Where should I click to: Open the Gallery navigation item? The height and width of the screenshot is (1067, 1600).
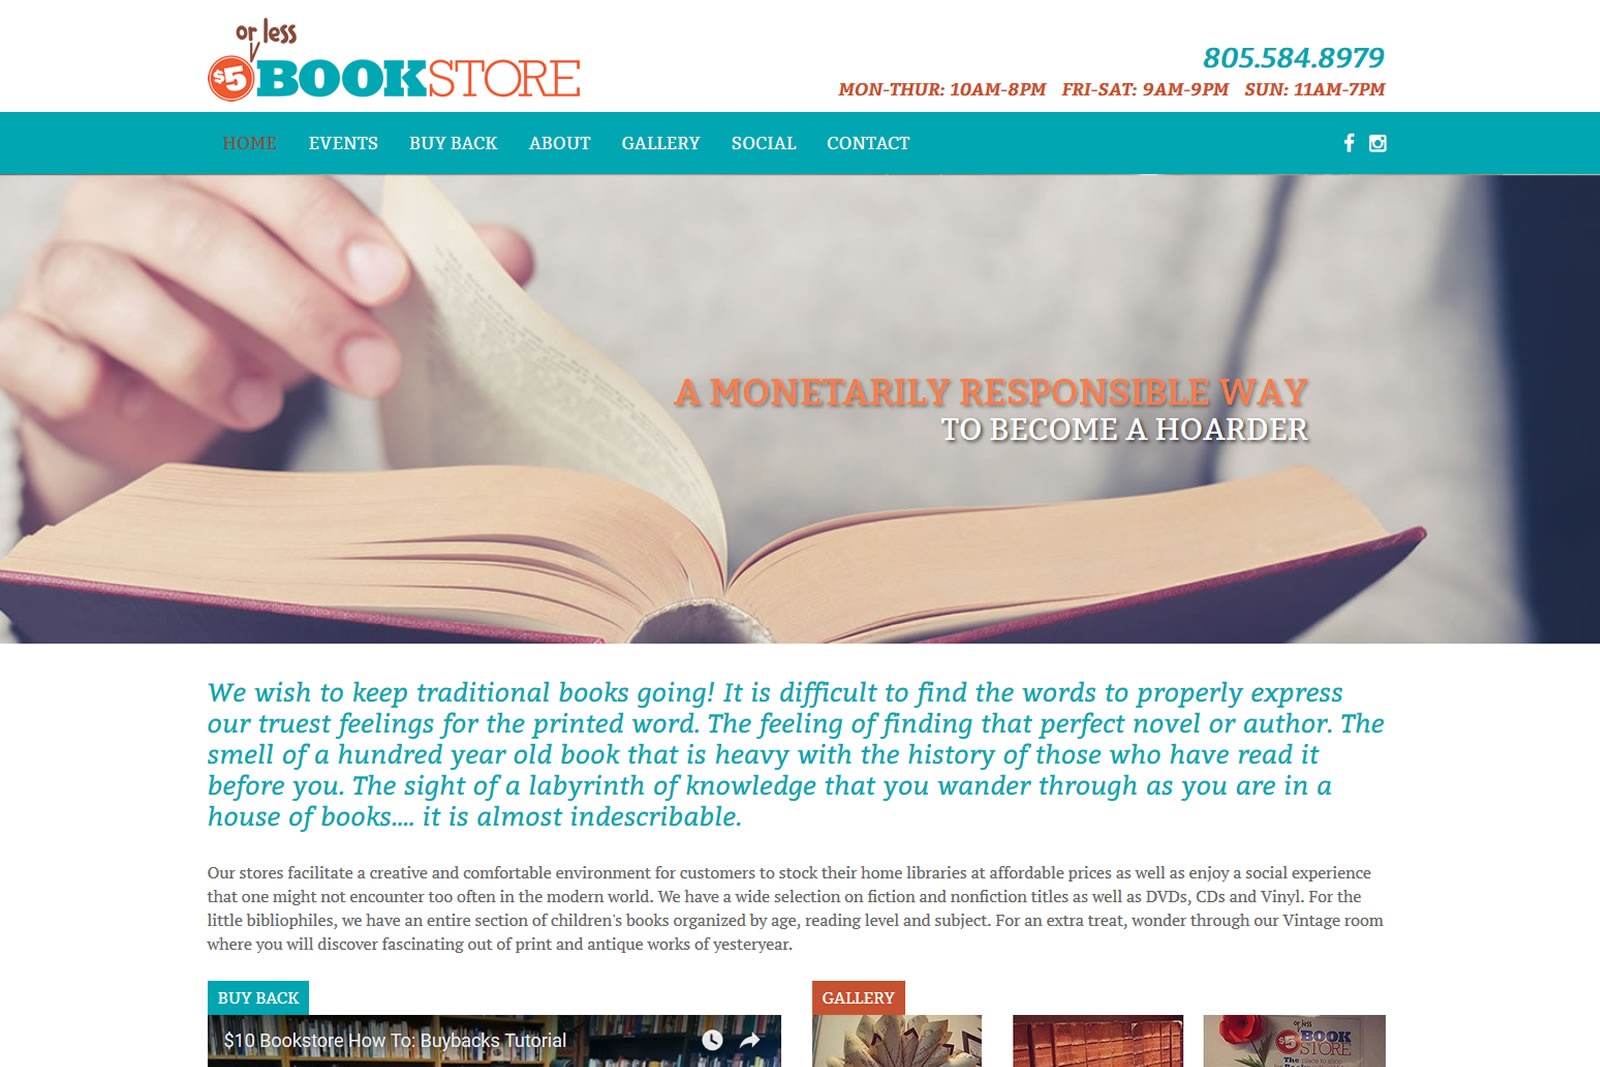tap(661, 143)
